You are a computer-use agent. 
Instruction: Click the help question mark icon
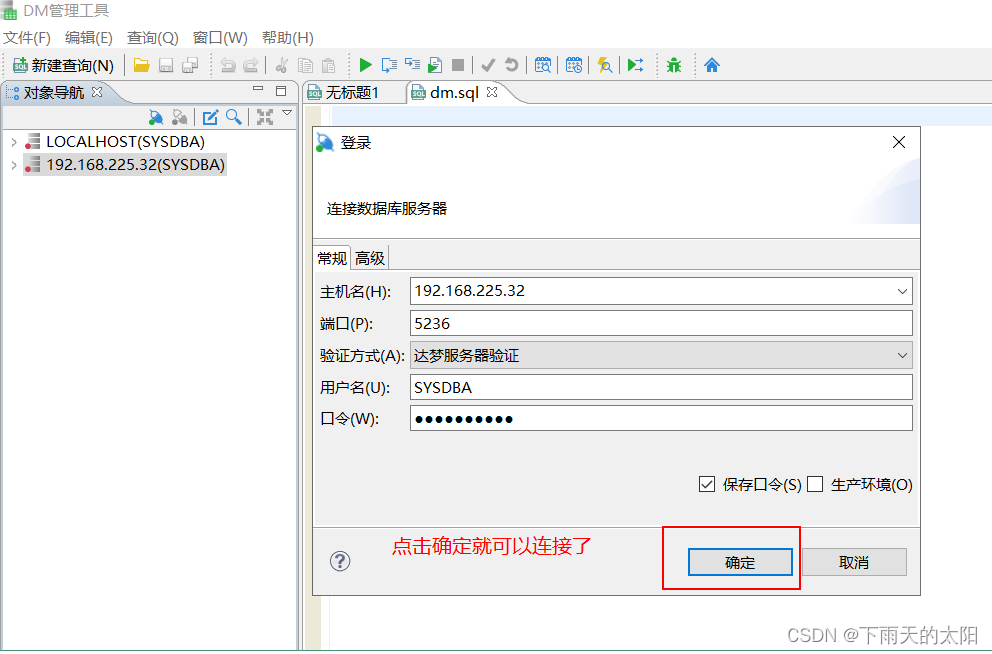[340, 561]
